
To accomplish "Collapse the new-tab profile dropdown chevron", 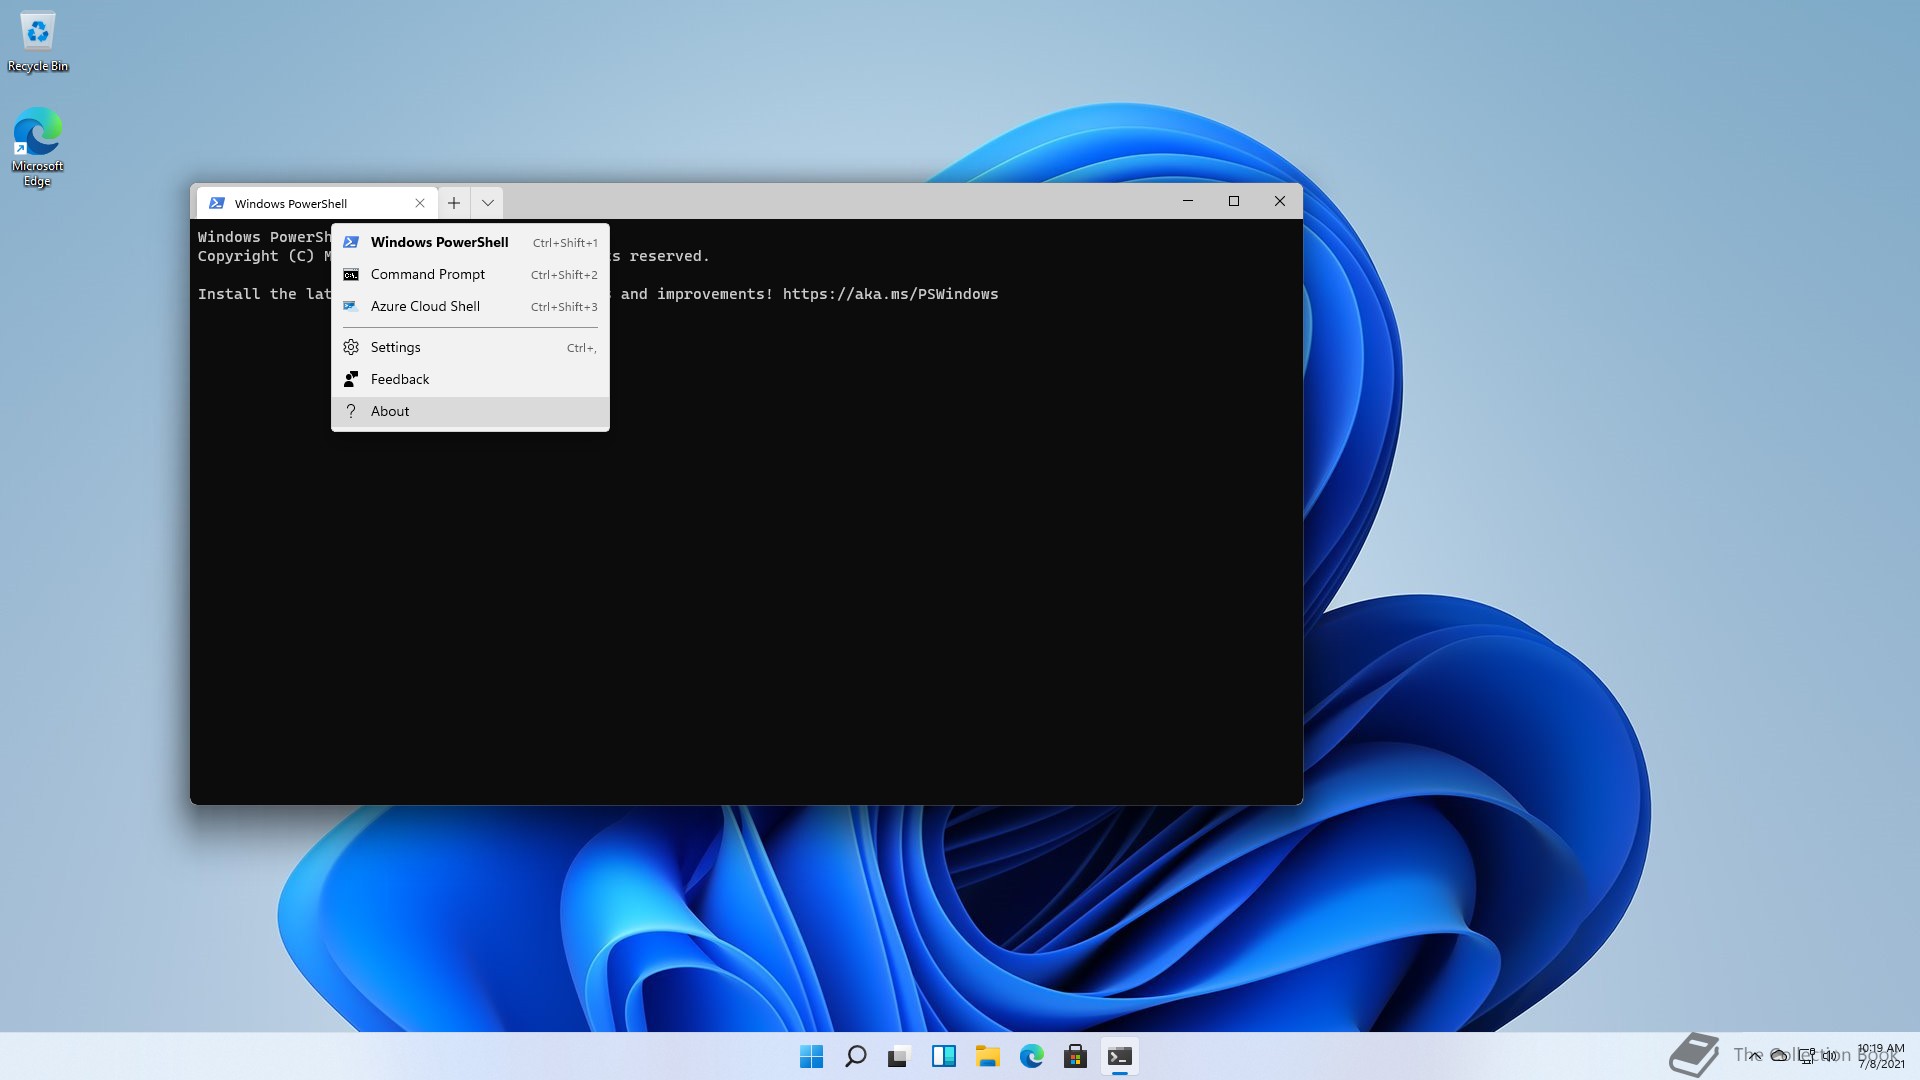I will (487, 203).
